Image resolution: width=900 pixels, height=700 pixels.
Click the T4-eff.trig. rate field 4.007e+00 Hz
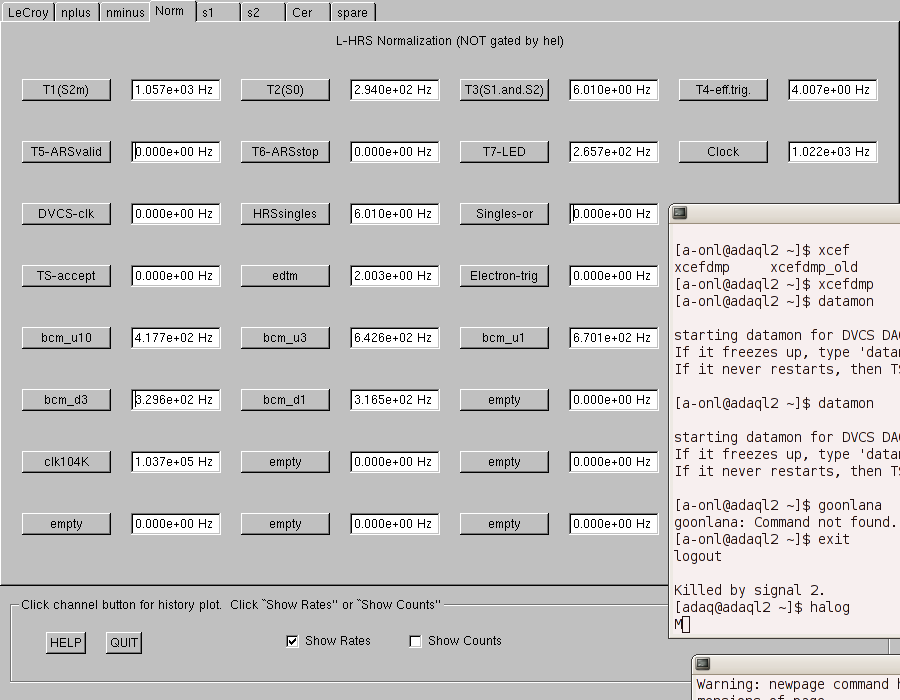point(833,90)
